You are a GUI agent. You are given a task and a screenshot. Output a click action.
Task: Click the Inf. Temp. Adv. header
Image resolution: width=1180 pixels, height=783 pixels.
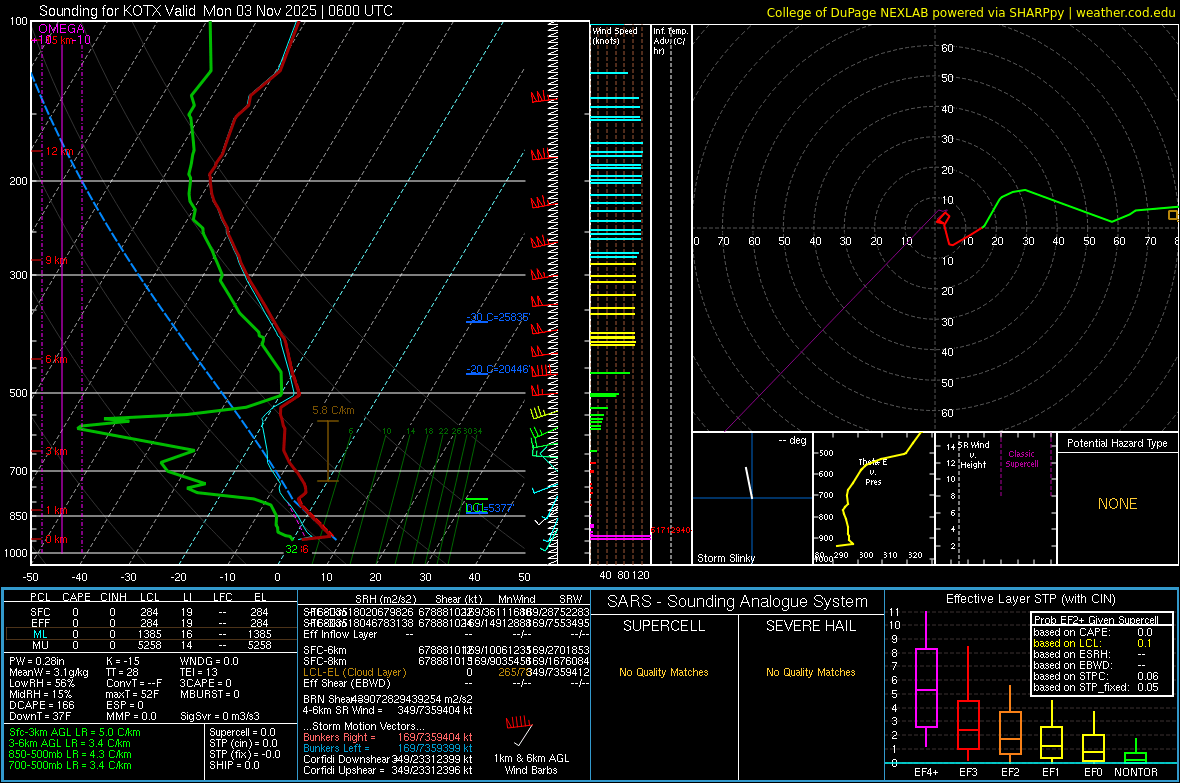coord(669,41)
